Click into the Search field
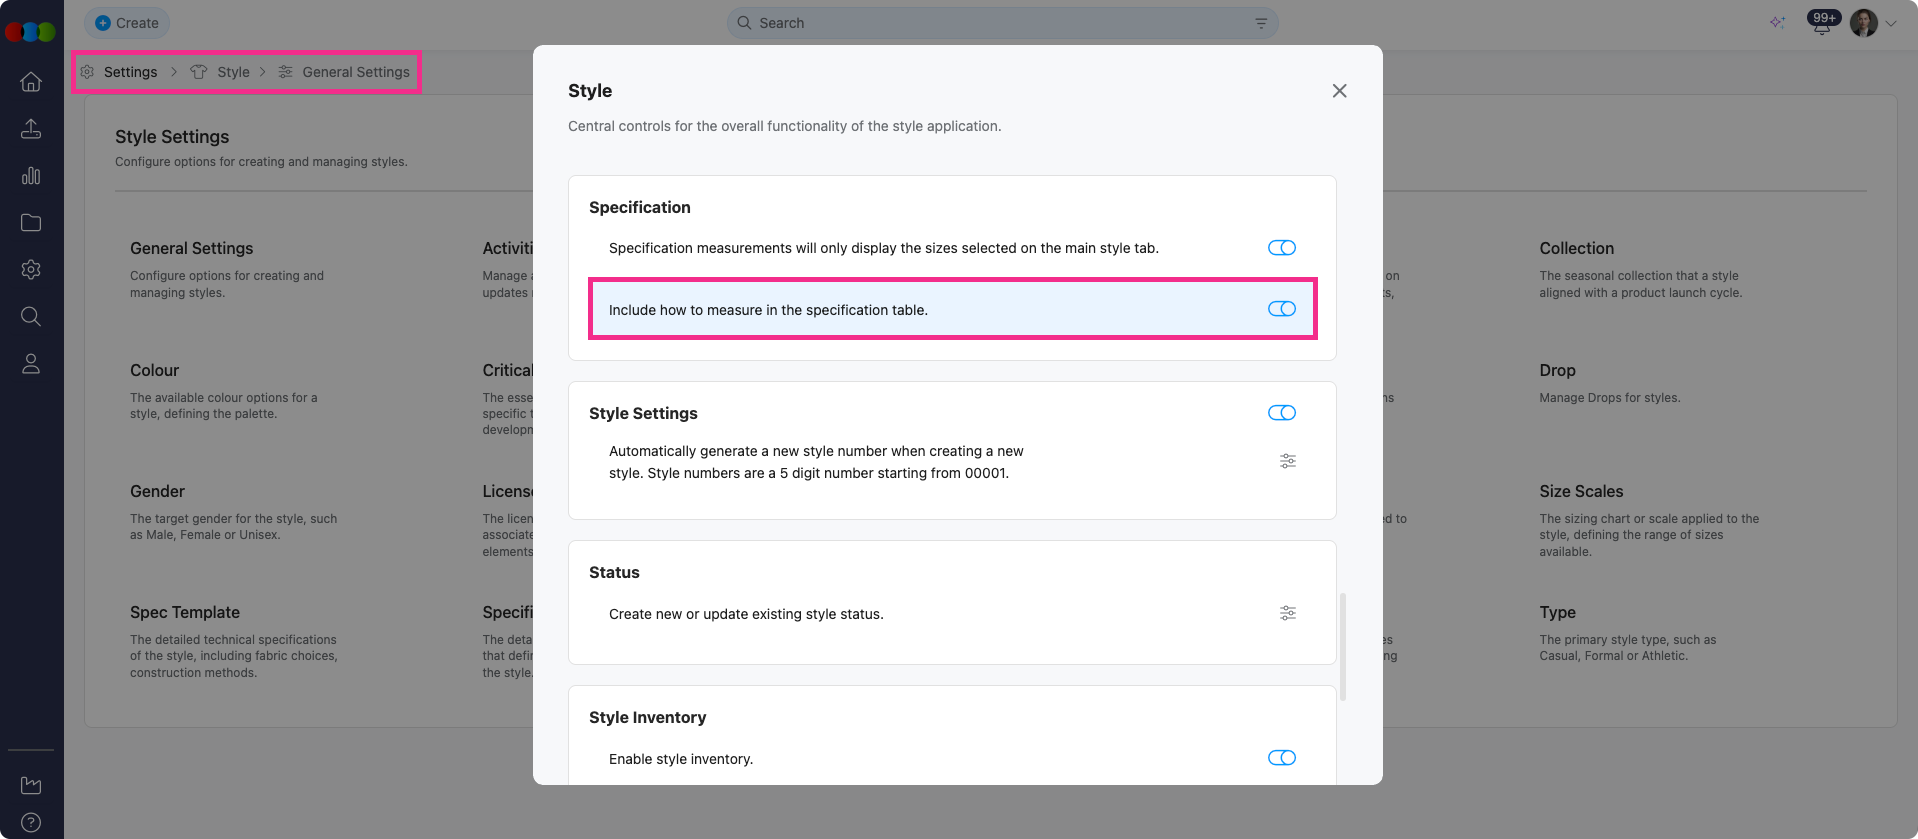 click(x=1000, y=23)
